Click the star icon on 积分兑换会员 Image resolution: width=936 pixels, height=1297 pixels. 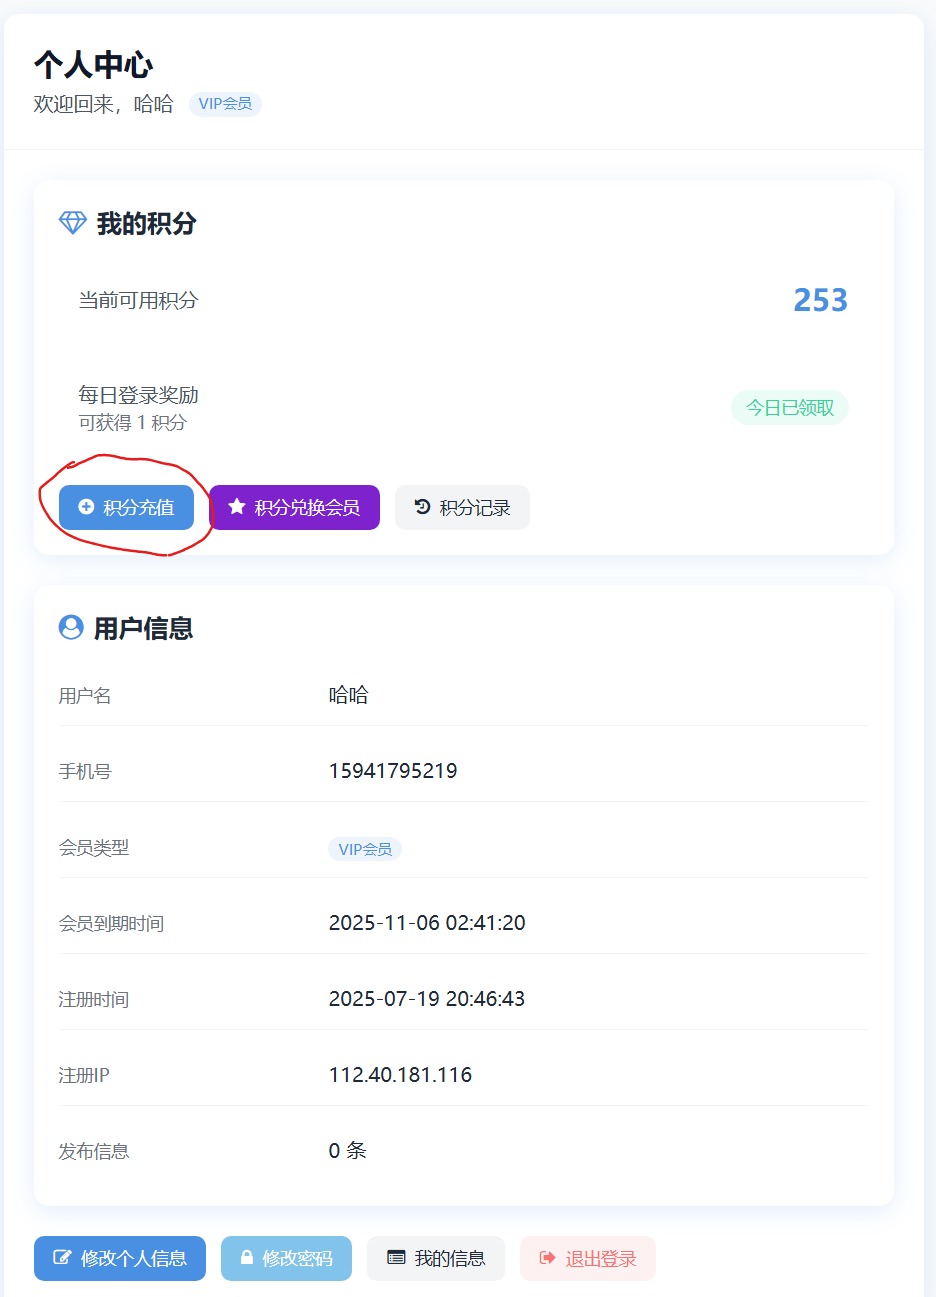tap(237, 507)
